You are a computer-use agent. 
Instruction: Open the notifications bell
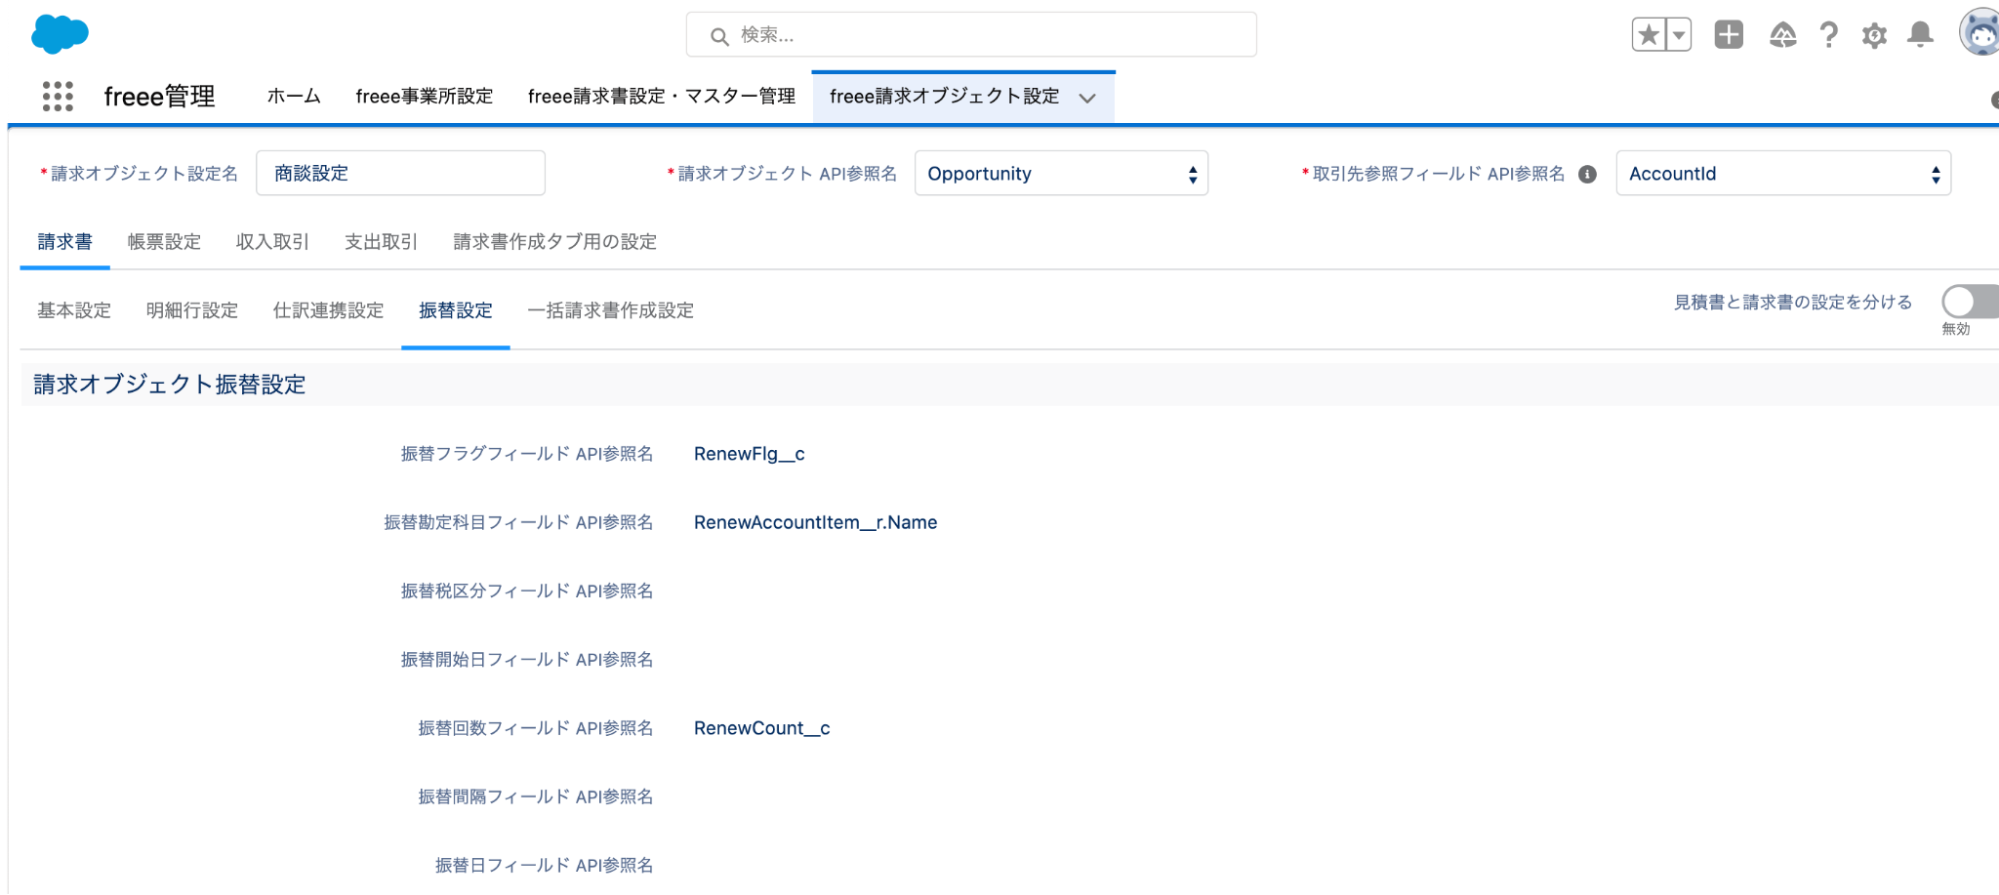[x=1920, y=35]
